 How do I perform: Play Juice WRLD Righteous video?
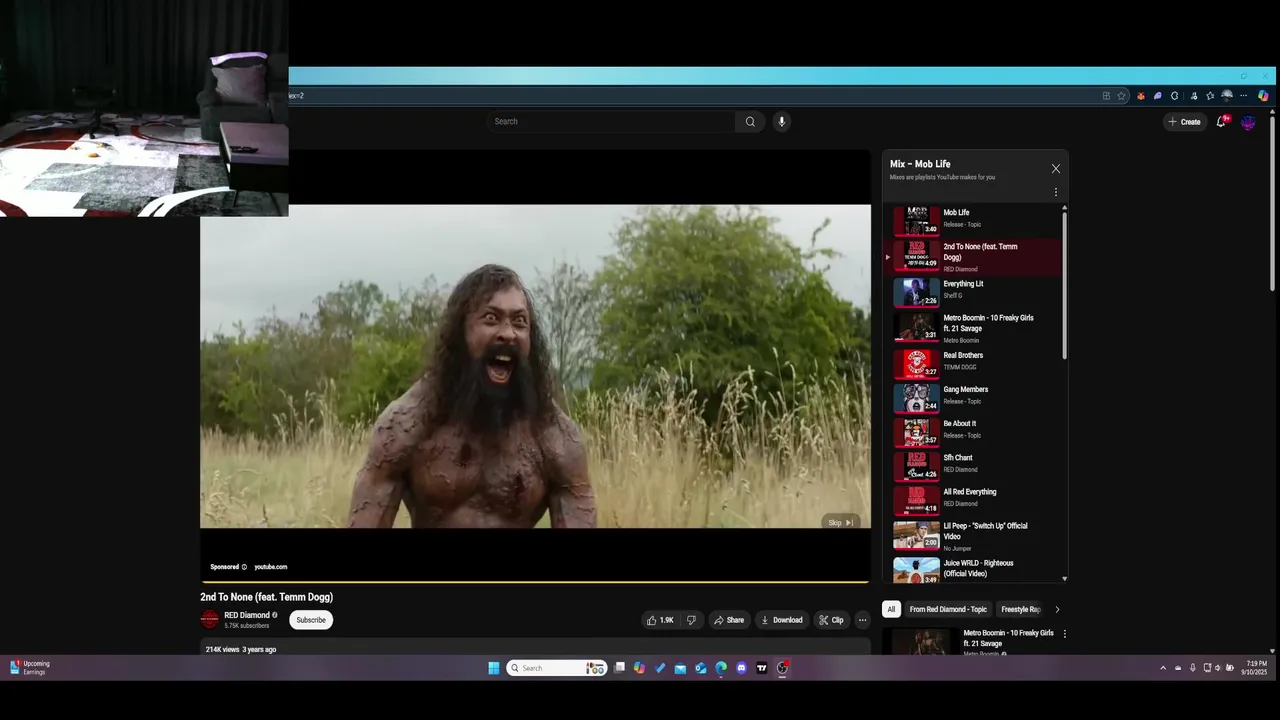click(x=975, y=569)
